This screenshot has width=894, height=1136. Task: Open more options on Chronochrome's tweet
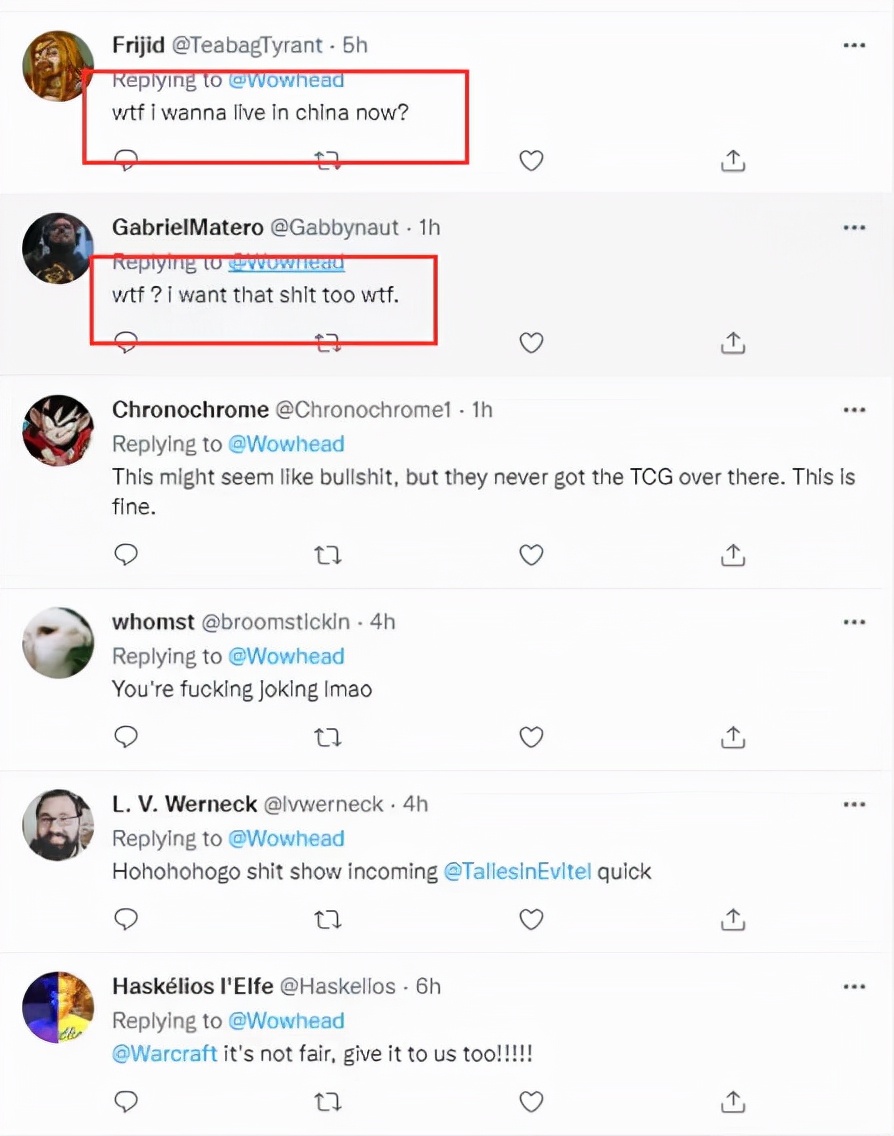(x=853, y=410)
